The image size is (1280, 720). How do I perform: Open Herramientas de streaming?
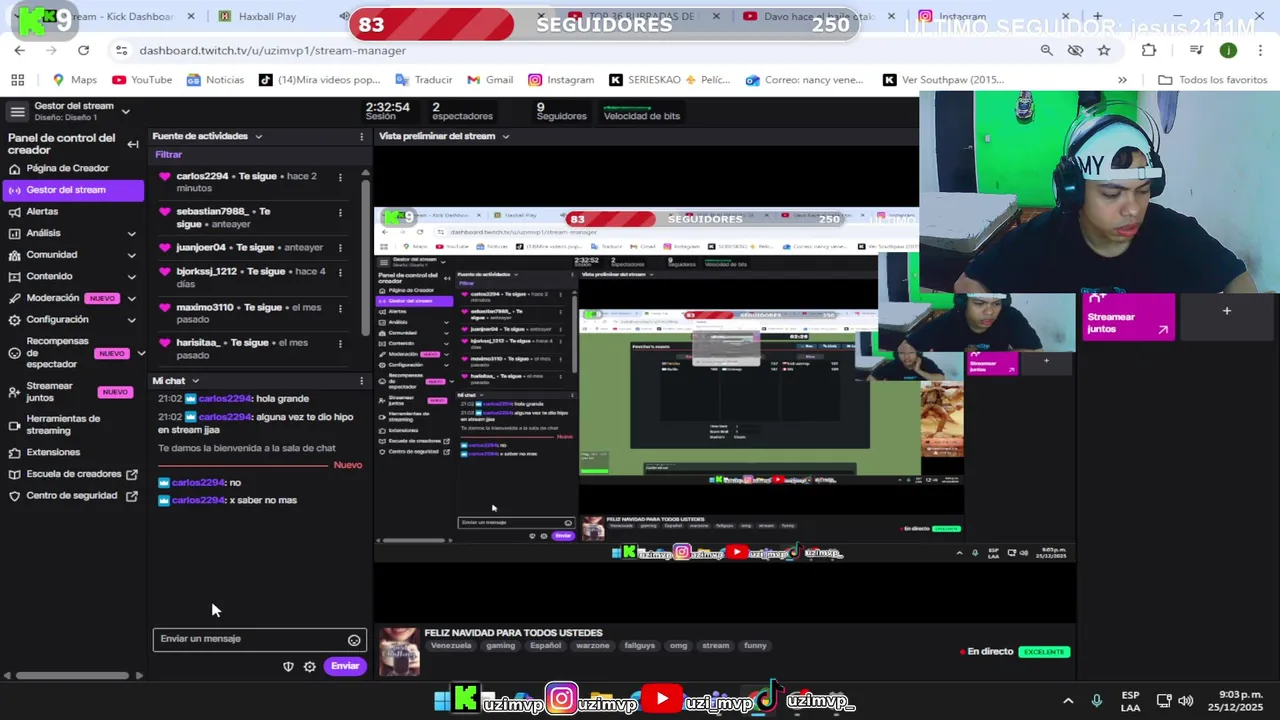click(x=63, y=425)
